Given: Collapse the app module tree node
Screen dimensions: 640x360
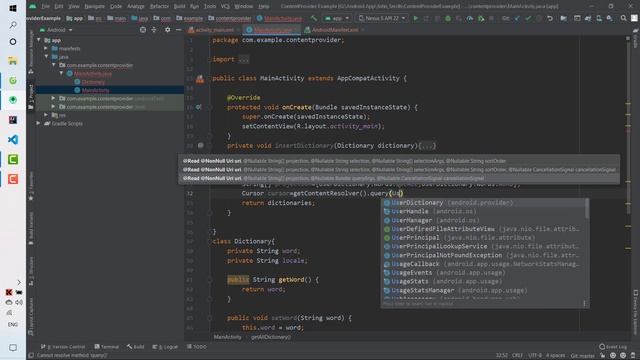Looking at the screenshot, I should [39, 40].
